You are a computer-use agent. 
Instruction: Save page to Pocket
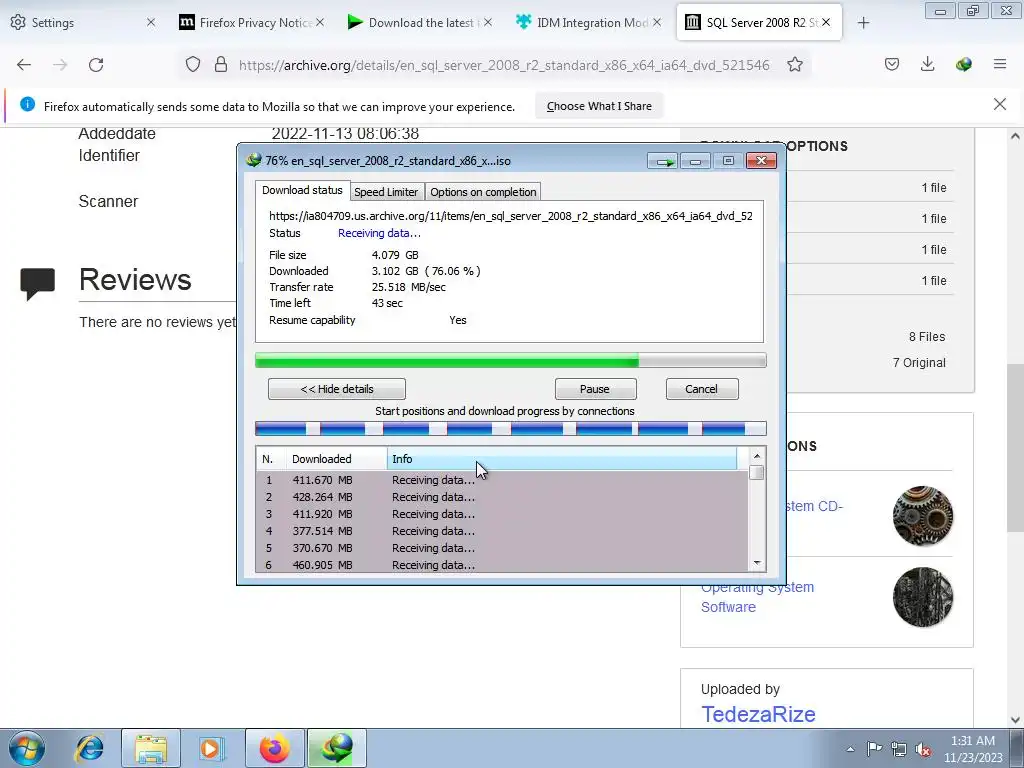(x=892, y=65)
